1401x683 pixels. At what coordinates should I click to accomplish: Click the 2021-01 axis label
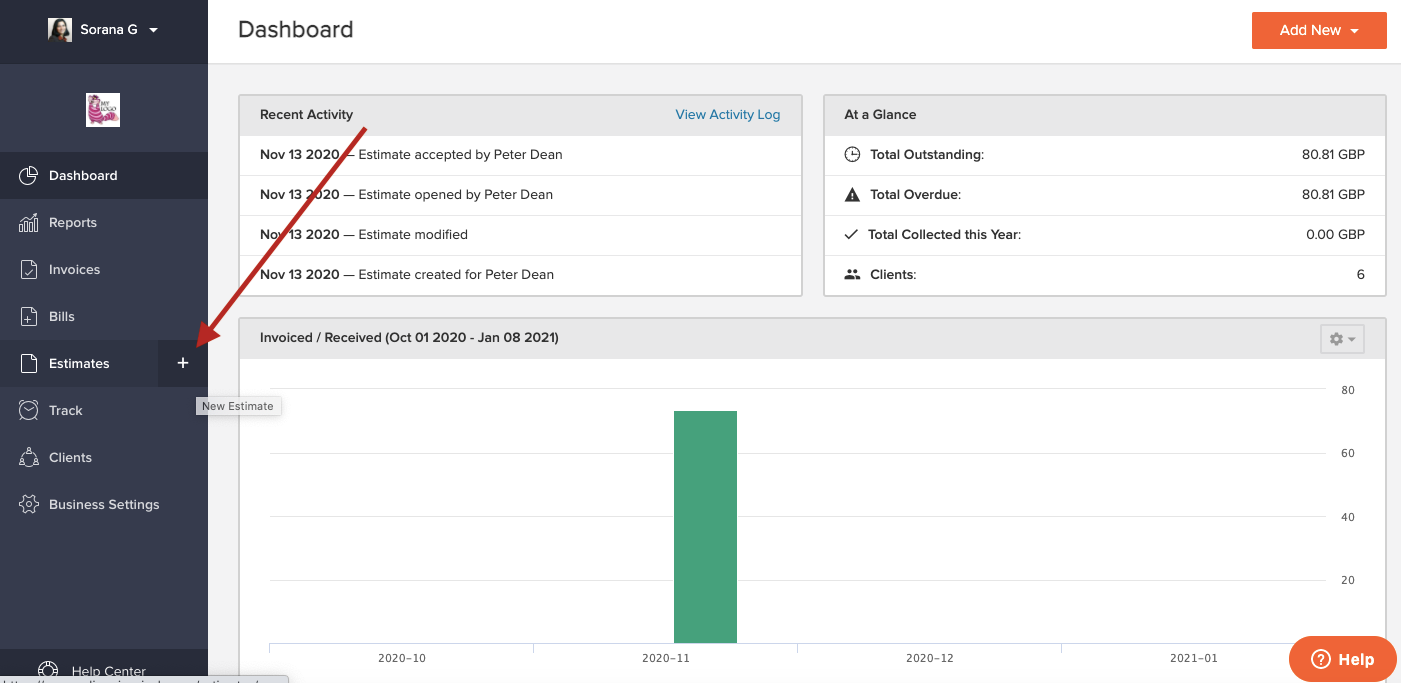(1194, 659)
